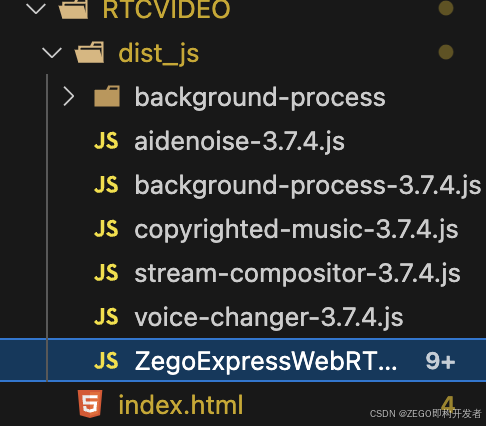Open the aidenoise-3.7.4.js file
The image size is (486, 426).
[239, 142]
